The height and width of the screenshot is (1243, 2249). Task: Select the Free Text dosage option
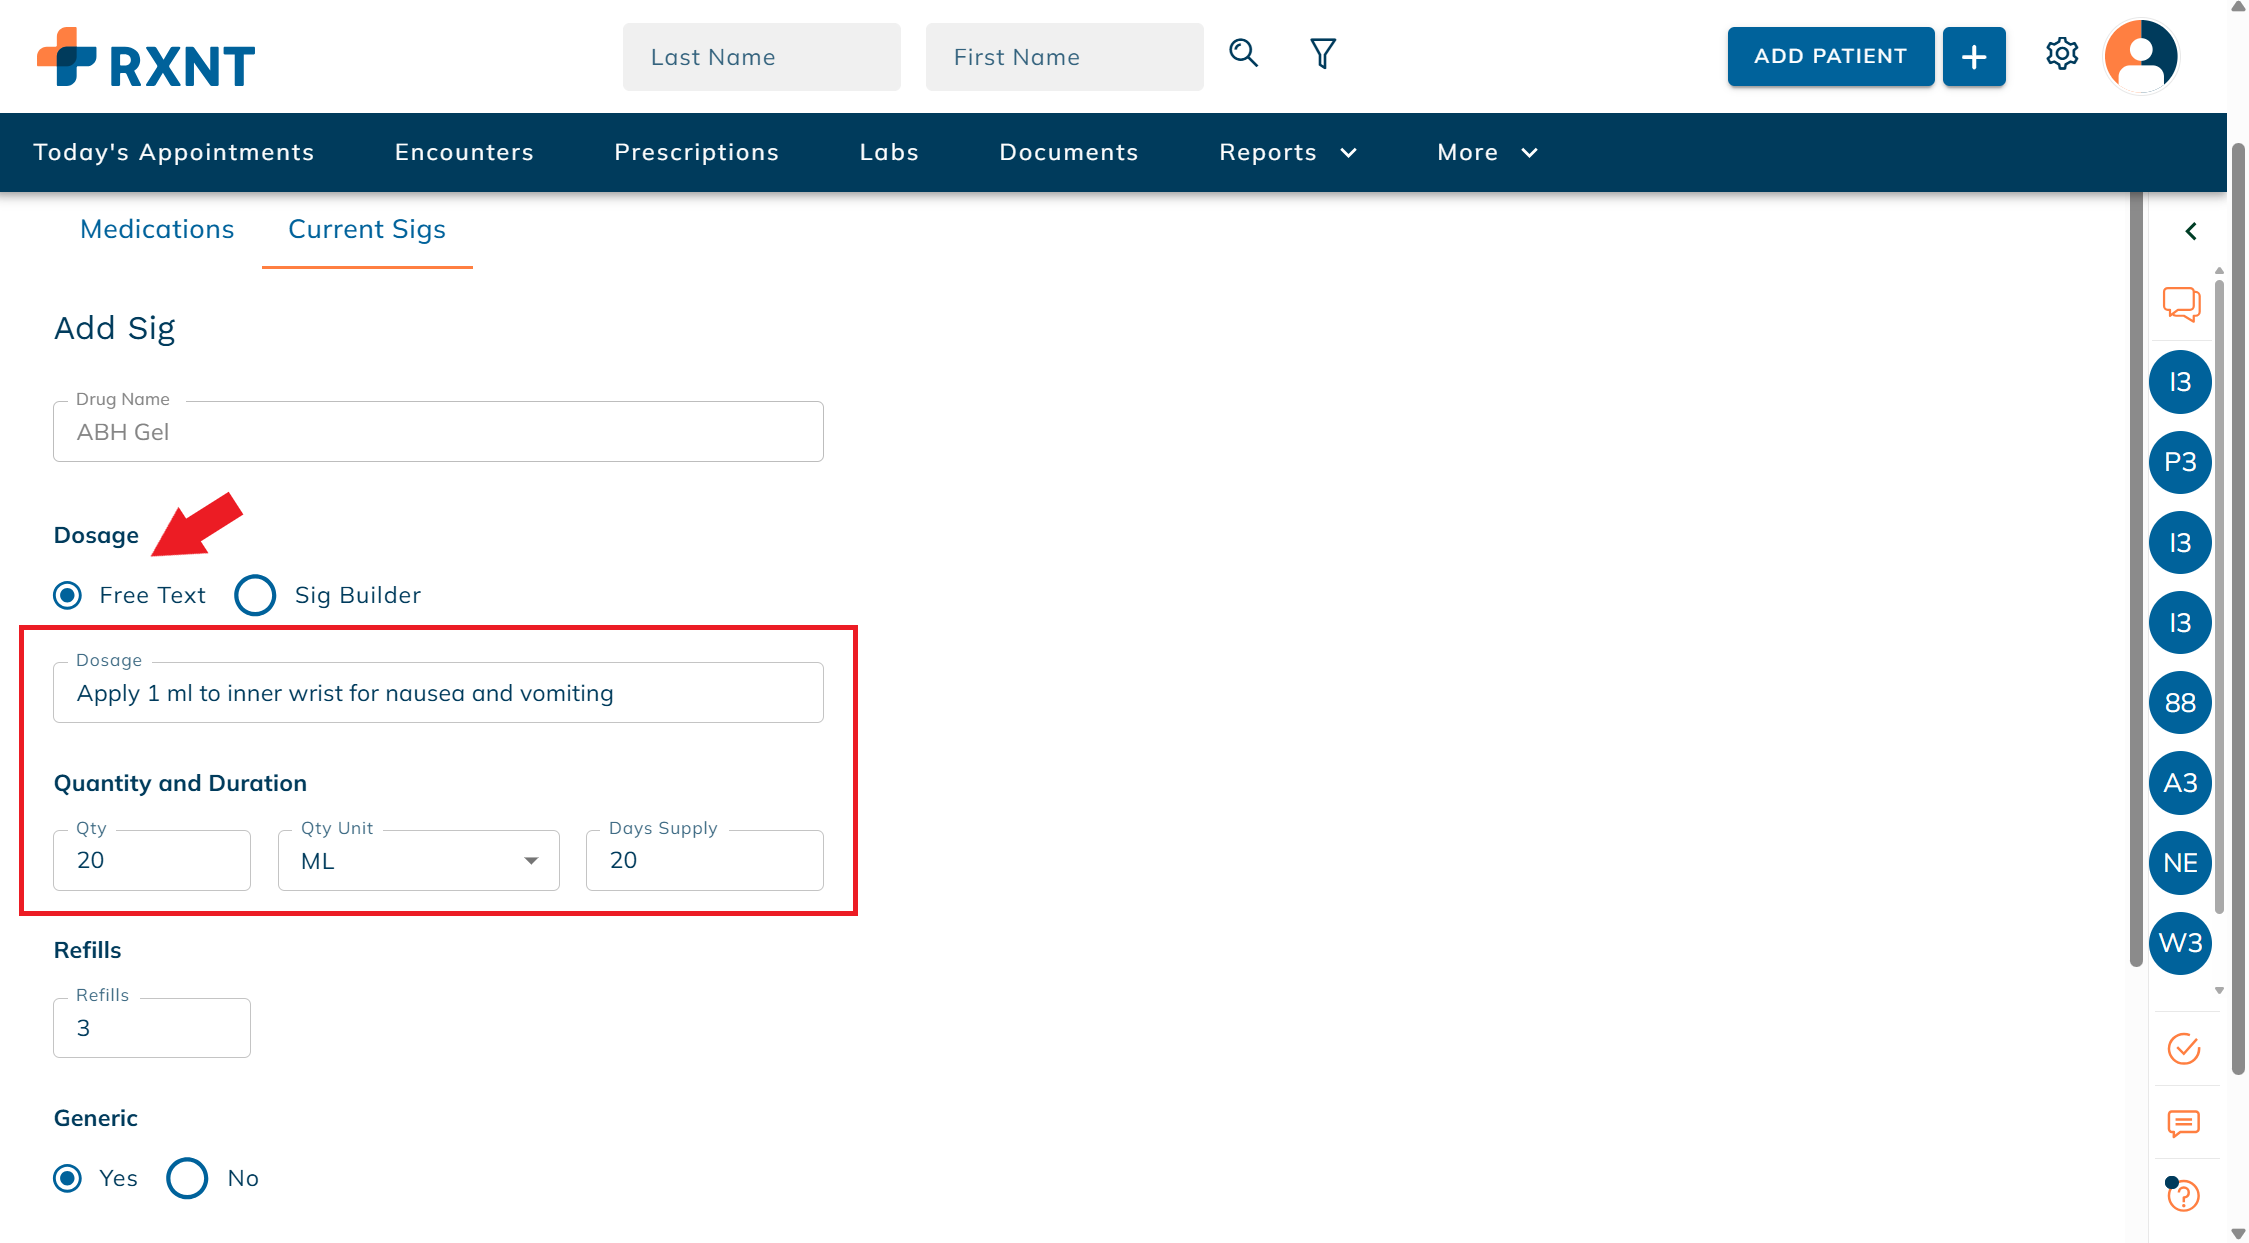(68, 595)
